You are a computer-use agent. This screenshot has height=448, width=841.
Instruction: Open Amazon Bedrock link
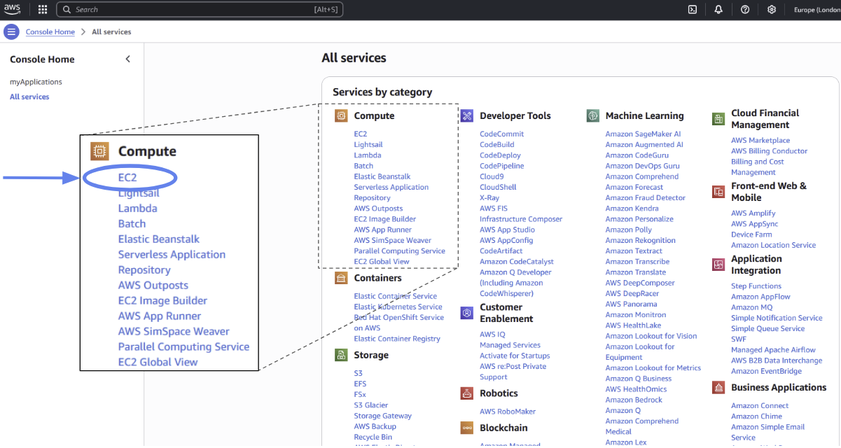coord(633,400)
